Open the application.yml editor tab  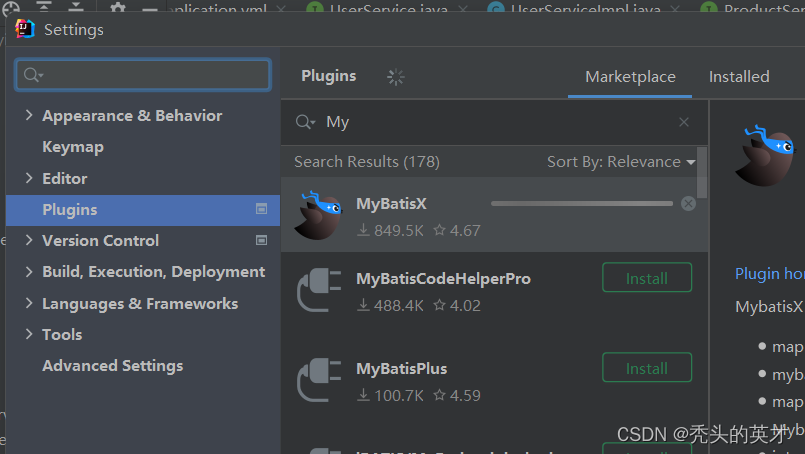point(226,7)
